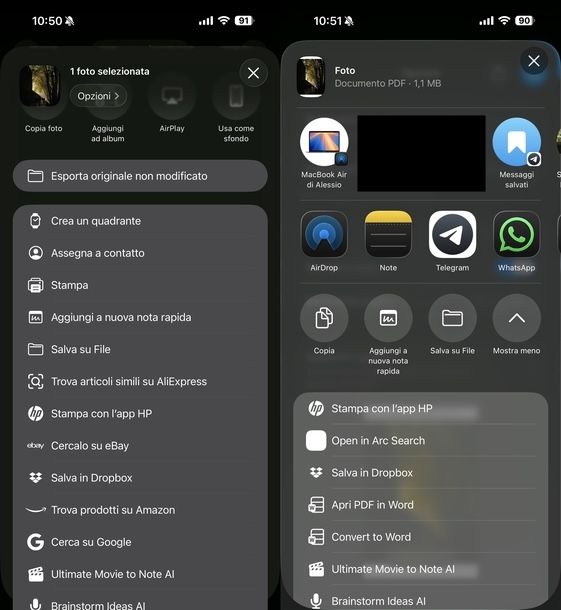Image resolution: width=561 pixels, height=610 pixels.
Task: Share to Telegram Messaggi salvati contact
Action: pyautogui.click(x=516, y=153)
